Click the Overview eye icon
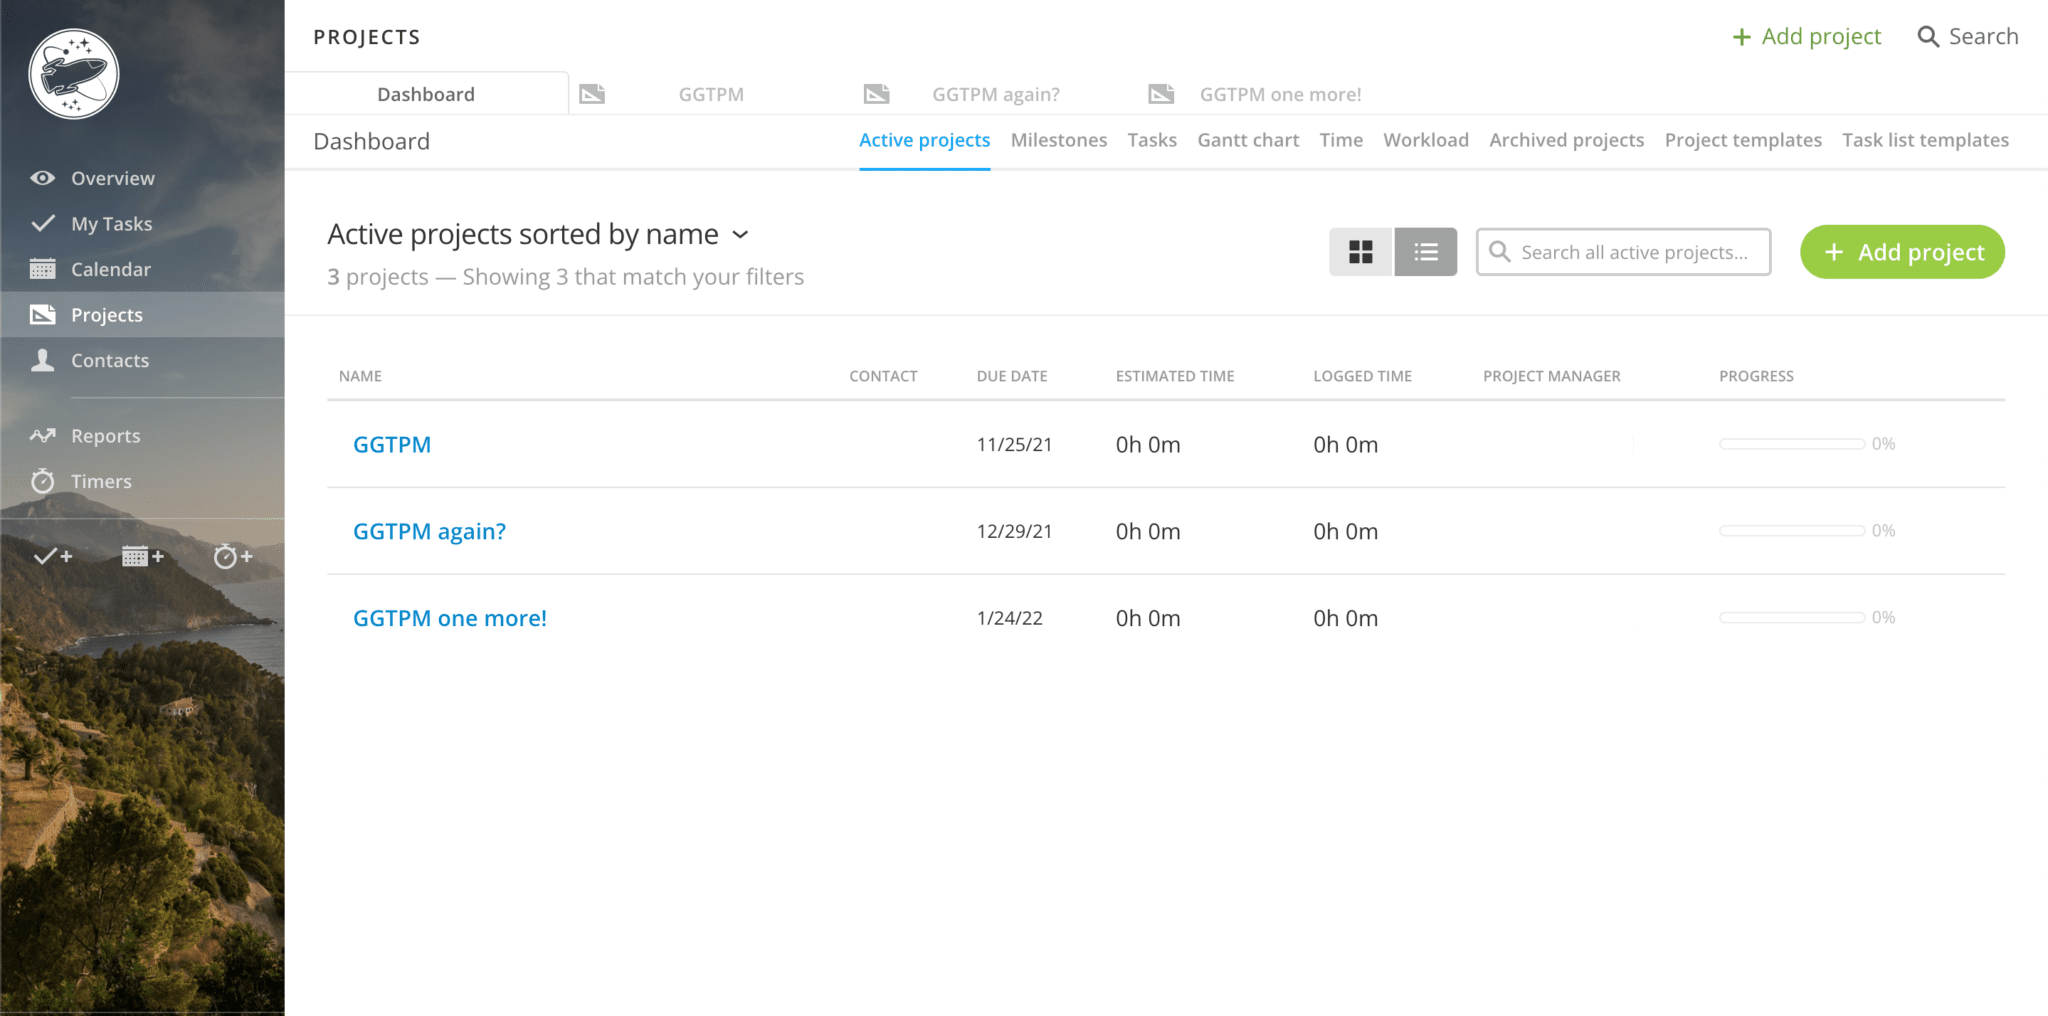Screen dimensions: 2048x1016 click(42, 178)
